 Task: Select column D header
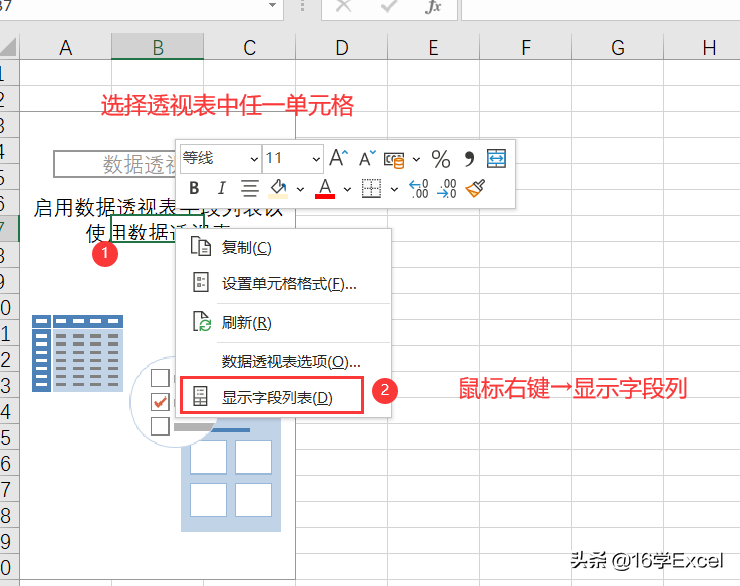(342, 47)
